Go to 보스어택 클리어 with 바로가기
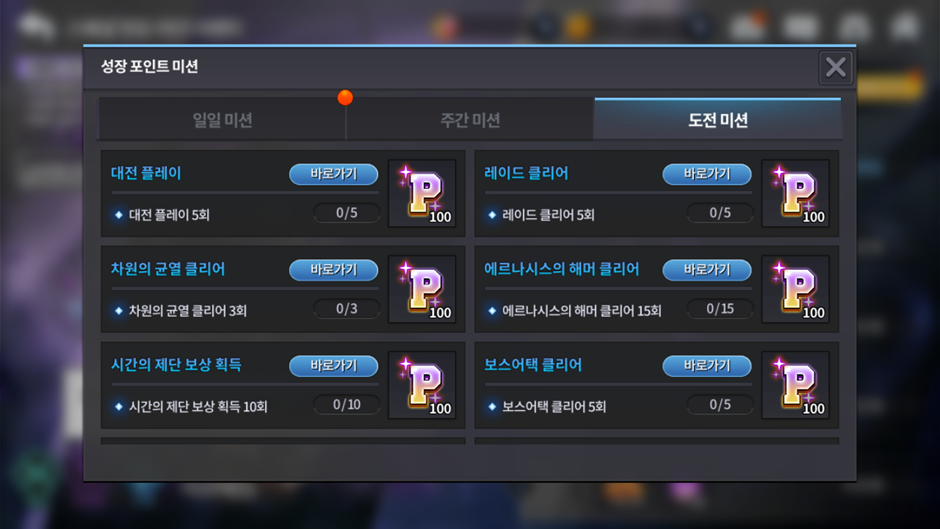The image size is (940, 529). (x=707, y=366)
